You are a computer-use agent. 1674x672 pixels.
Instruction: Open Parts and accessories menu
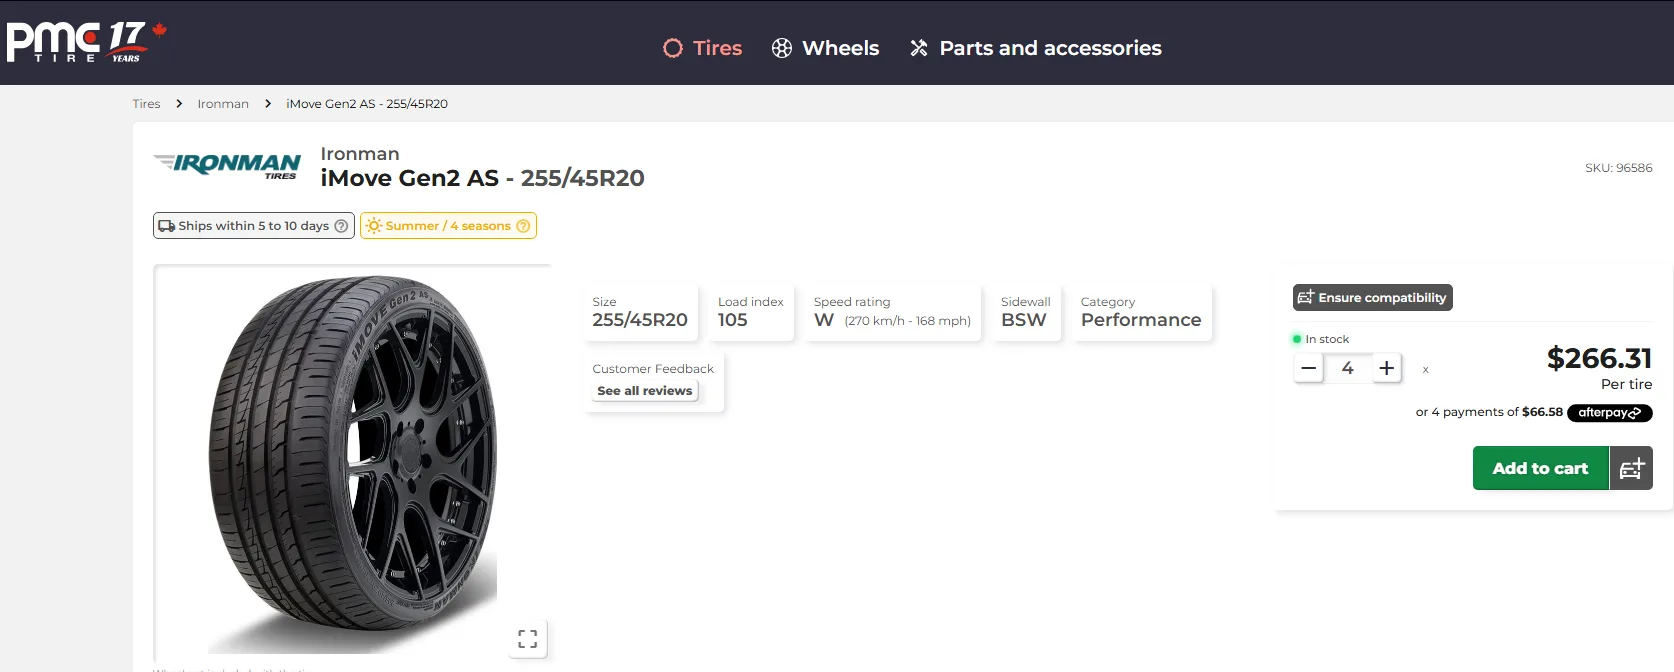1035,48
